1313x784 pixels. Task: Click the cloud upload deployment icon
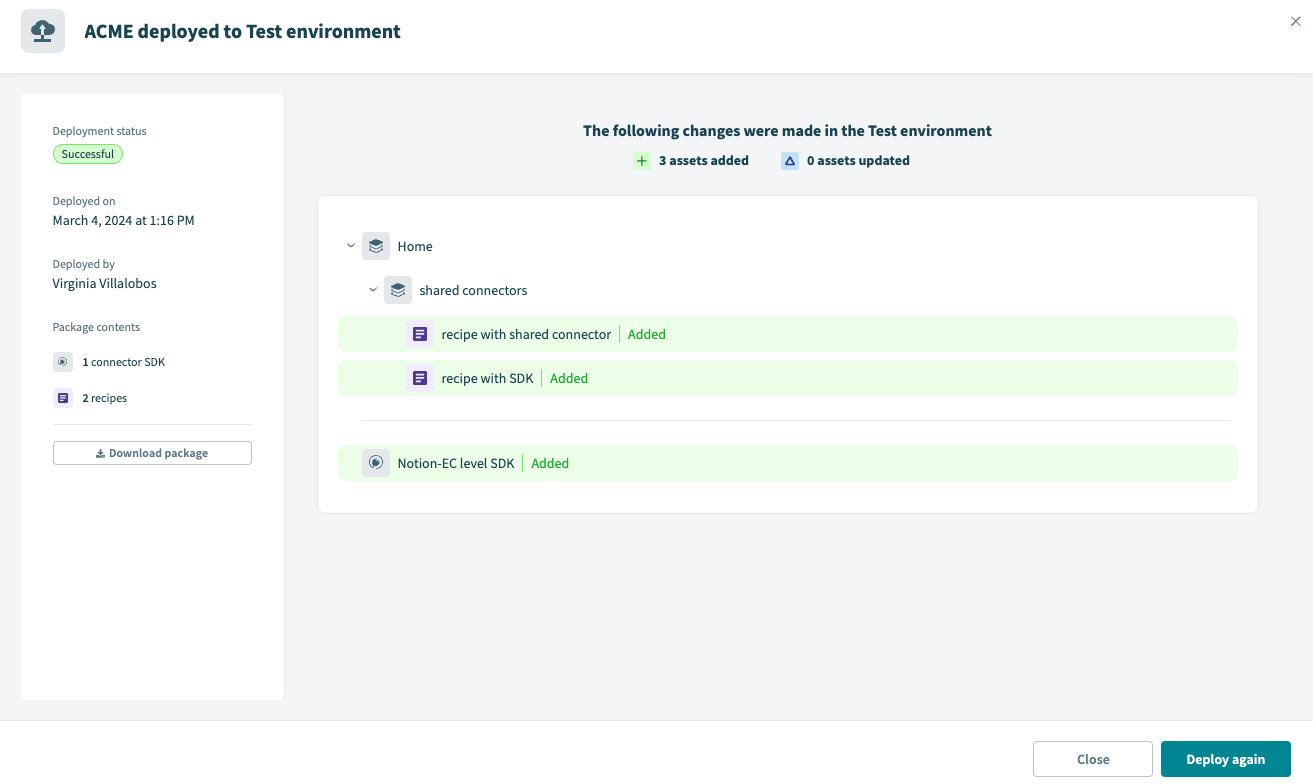[43, 31]
